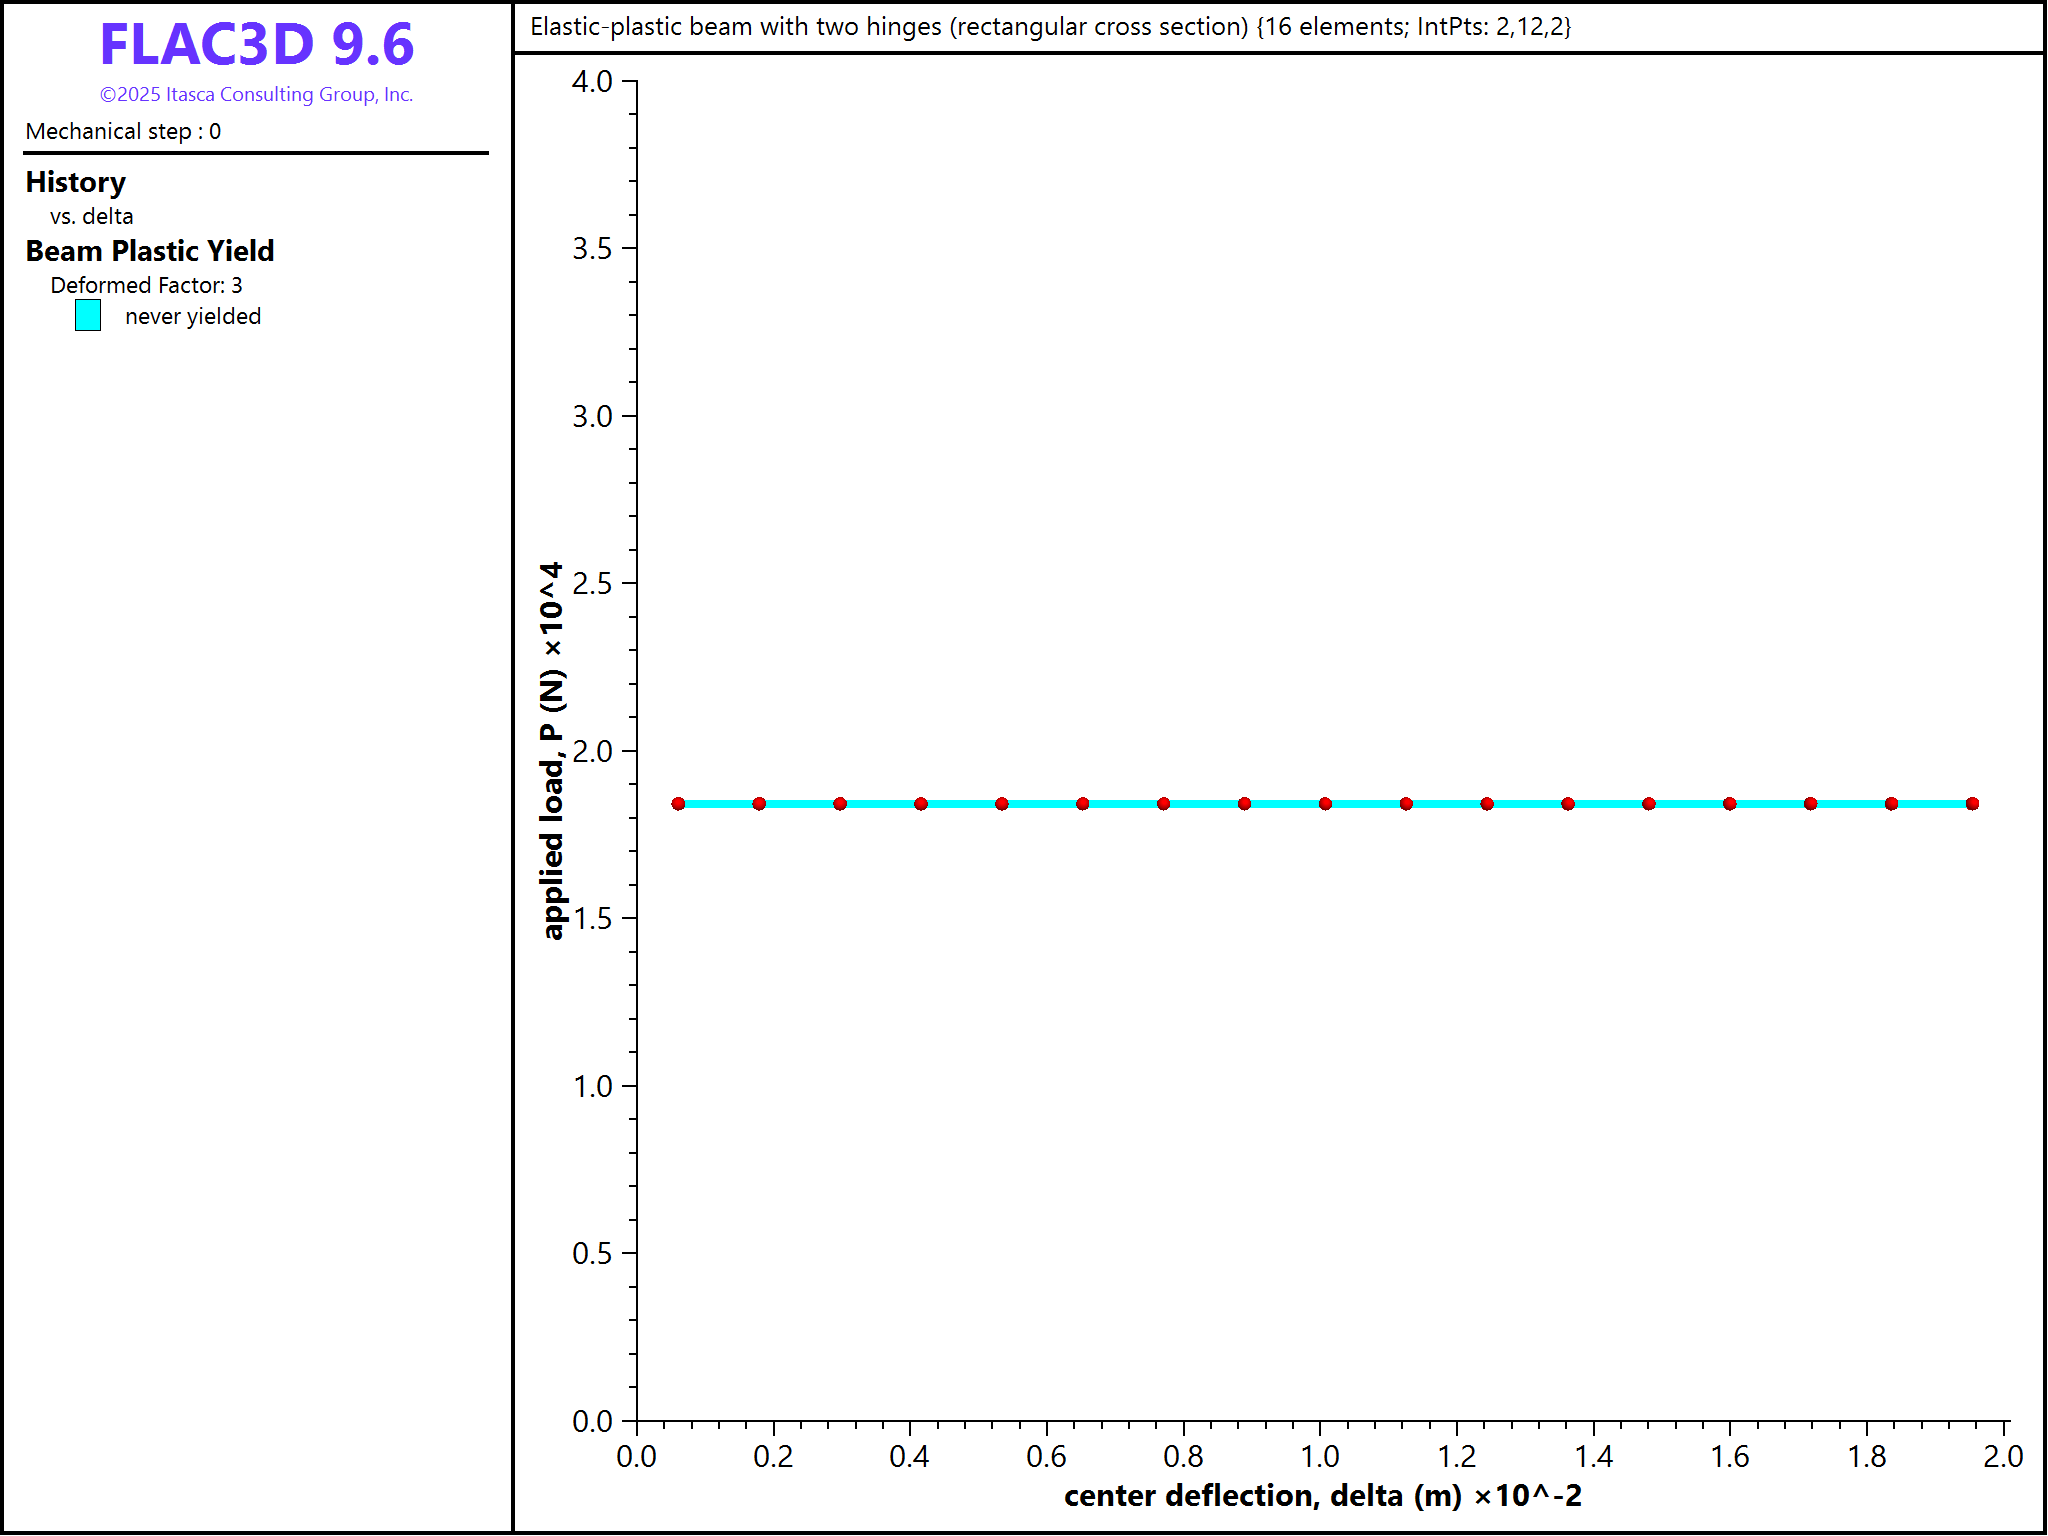Click the 2.0 tick label on x-axis

click(x=2003, y=1456)
